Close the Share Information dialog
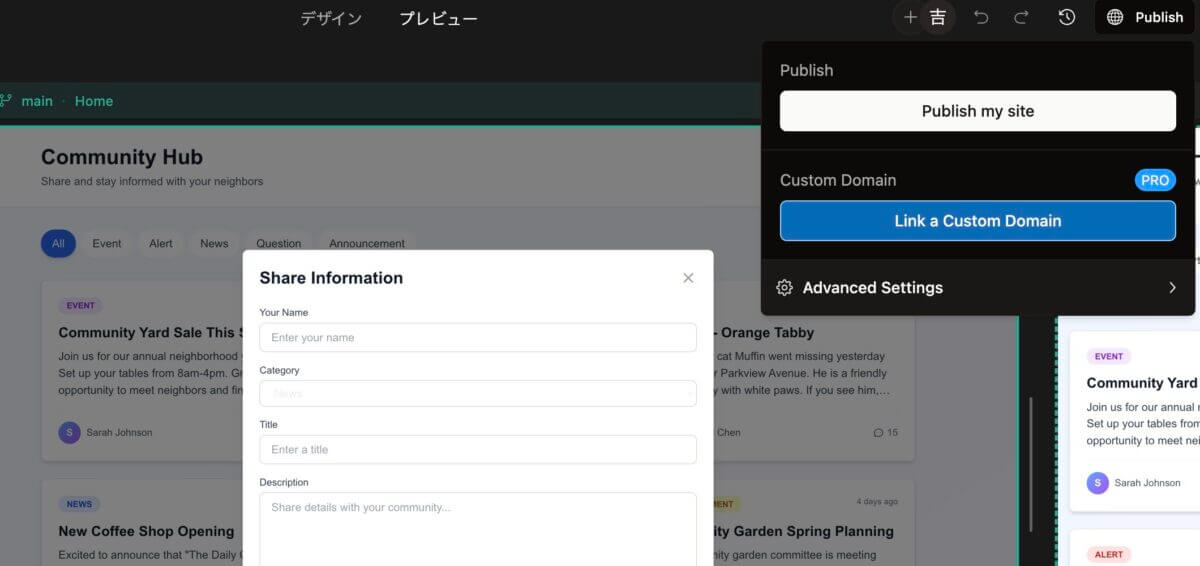 coord(688,278)
